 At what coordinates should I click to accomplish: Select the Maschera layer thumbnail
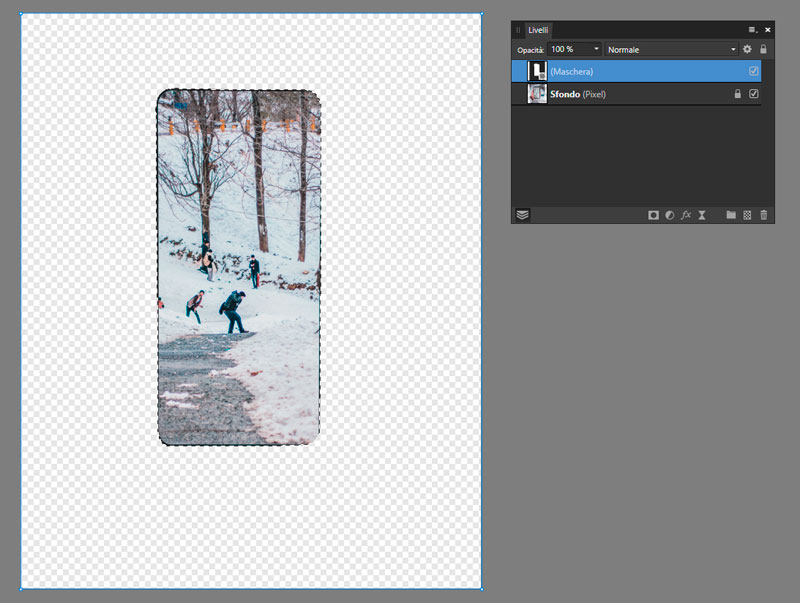point(537,71)
